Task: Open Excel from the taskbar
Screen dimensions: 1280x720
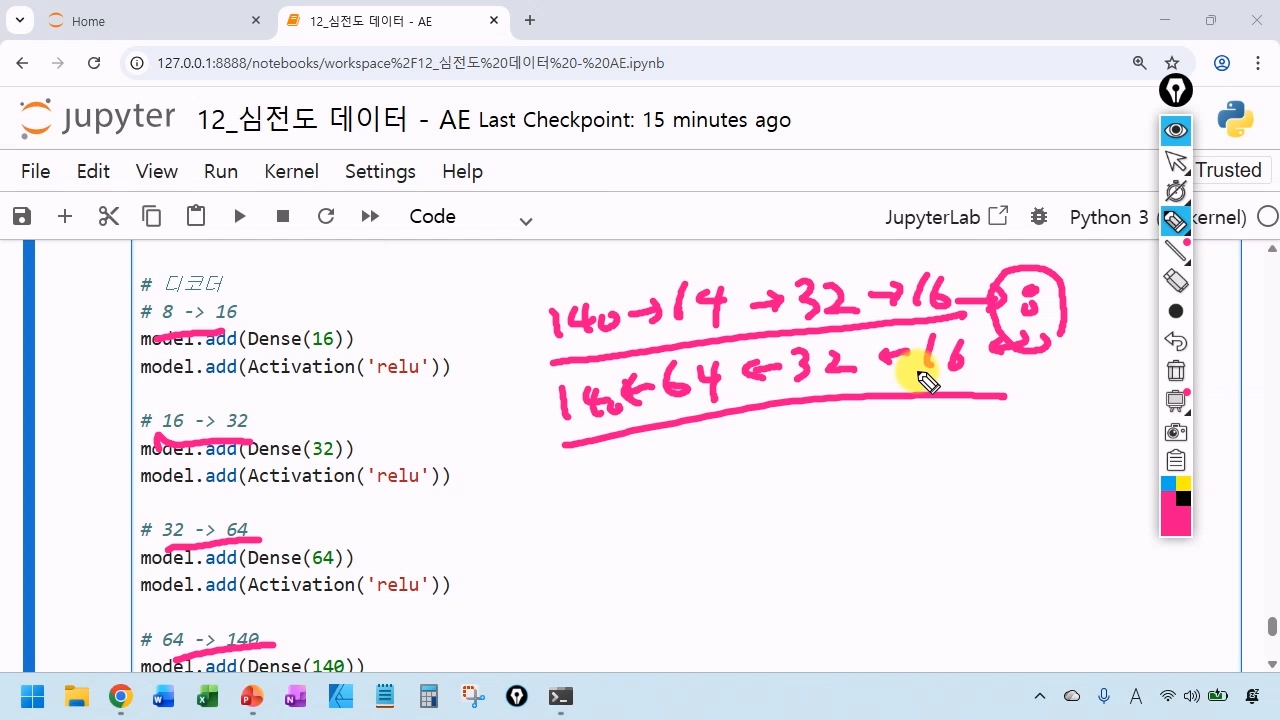Action: click(207, 696)
